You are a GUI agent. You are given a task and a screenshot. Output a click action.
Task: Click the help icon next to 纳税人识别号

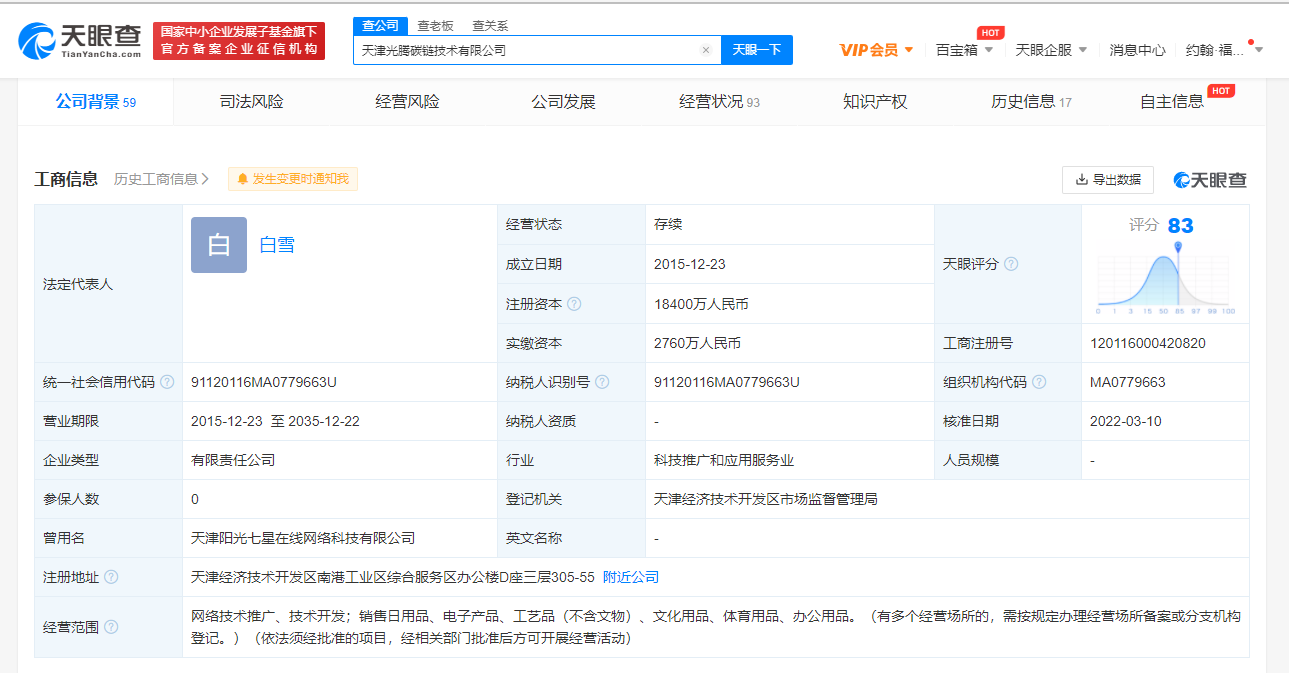(602, 382)
